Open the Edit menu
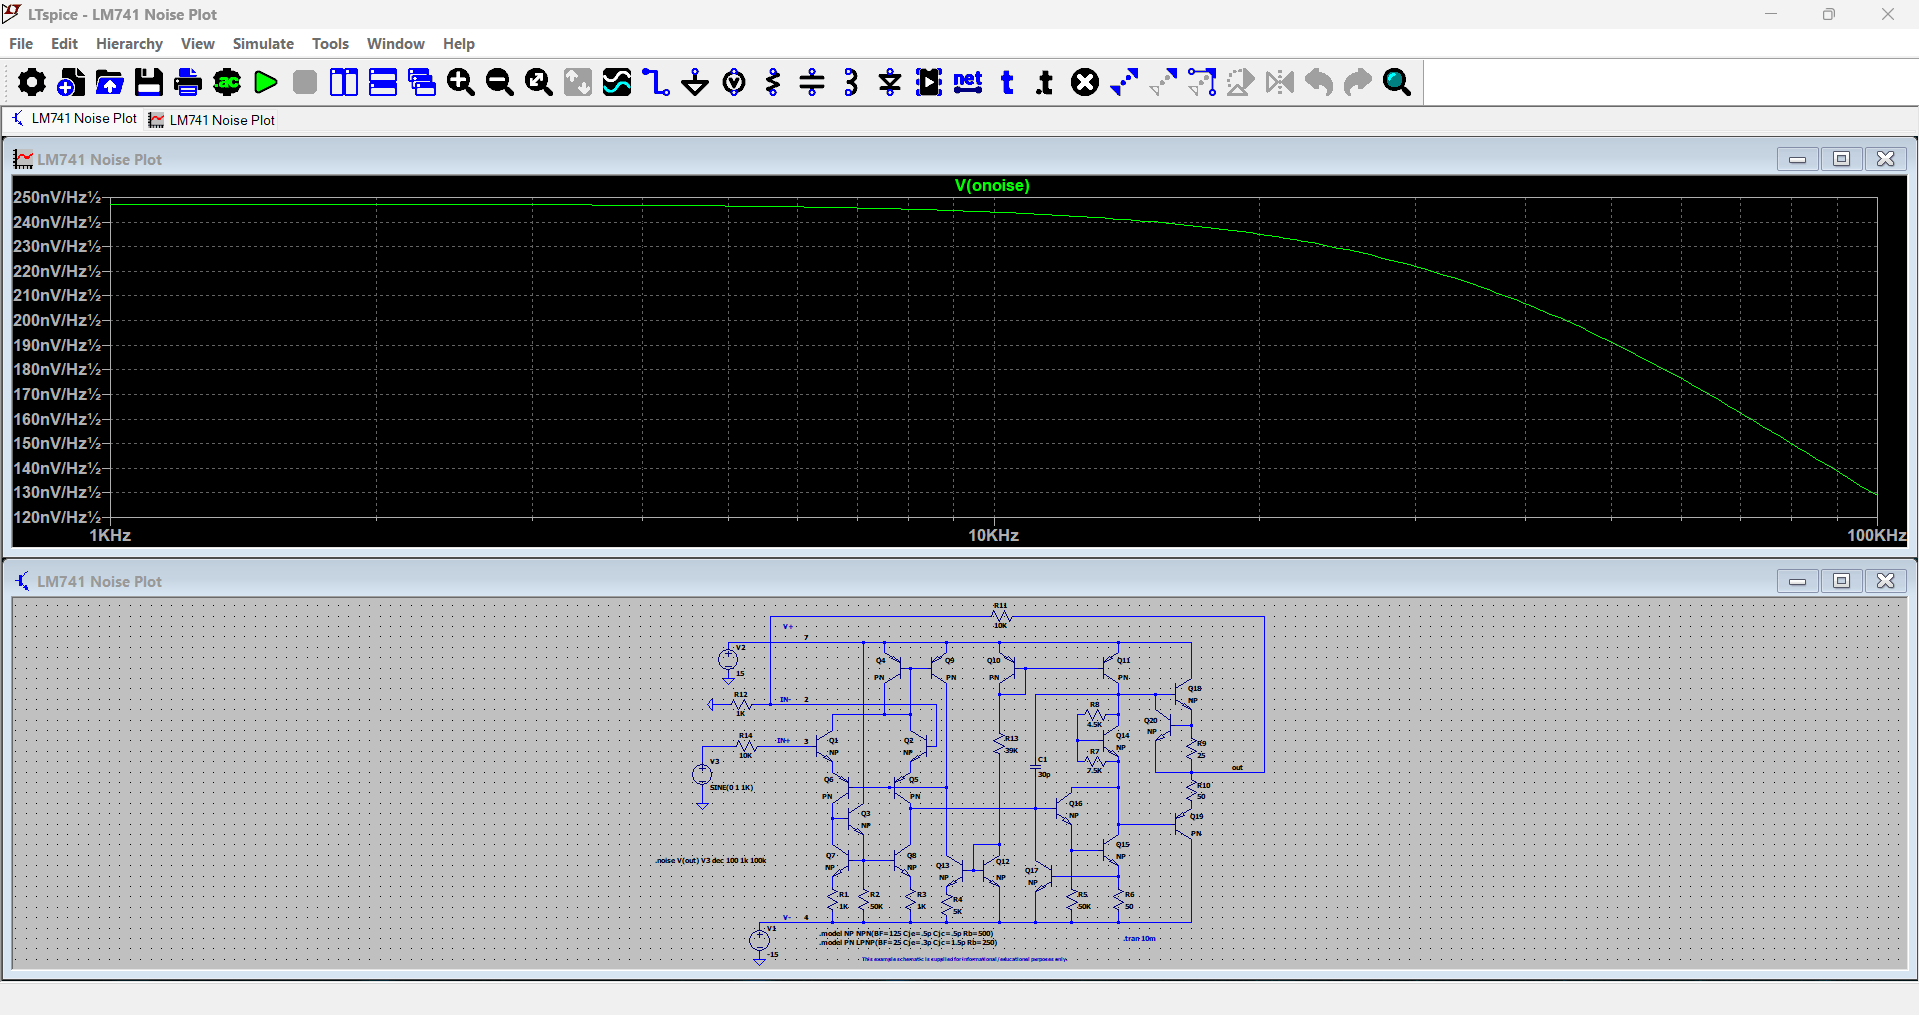The height and width of the screenshot is (1015, 1919). 64,44
